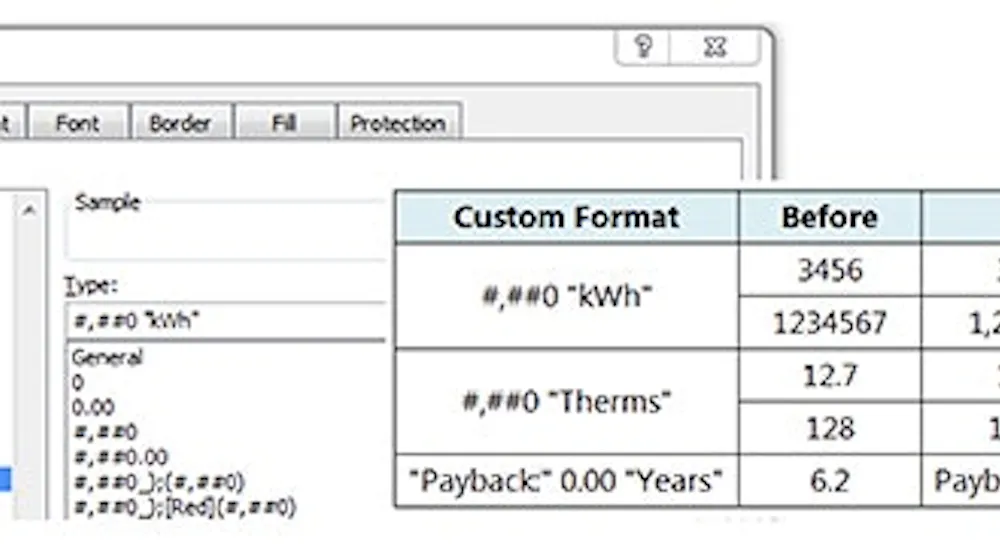Image resolution: width=1000 pixels, height=556 pixels.
Task: Click the Help question mark button
Action: pyautogui.click(x=643, y=47)
